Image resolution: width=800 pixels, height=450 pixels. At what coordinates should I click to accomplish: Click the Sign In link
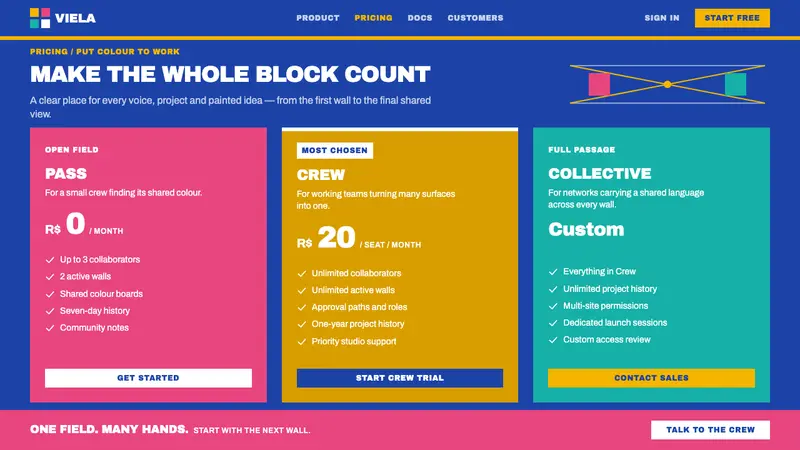(x=662, y=18)
